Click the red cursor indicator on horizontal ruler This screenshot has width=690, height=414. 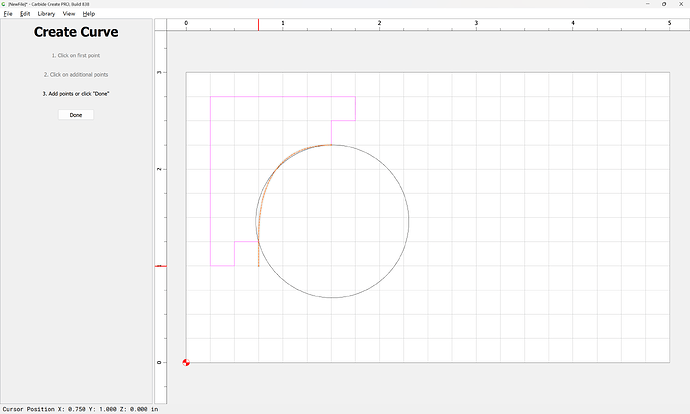click(259, 24)
